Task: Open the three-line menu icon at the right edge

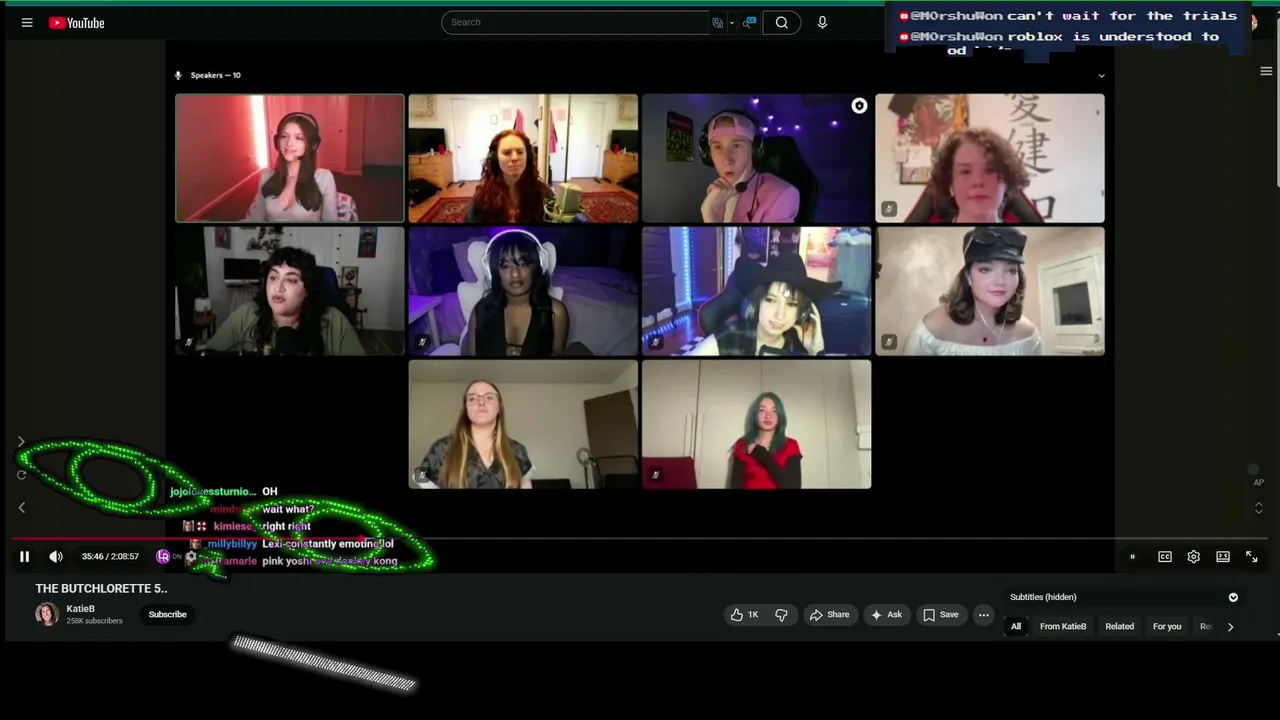Action: point(1266,71)
